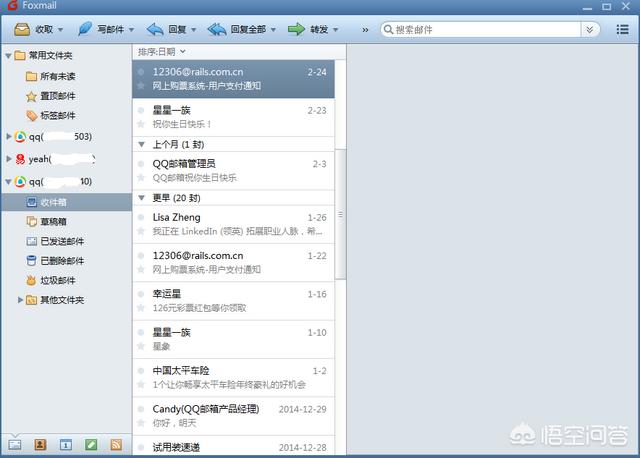Click the search magnifier icon
Viewport: 640px width, 458px height.
(388, 29)
